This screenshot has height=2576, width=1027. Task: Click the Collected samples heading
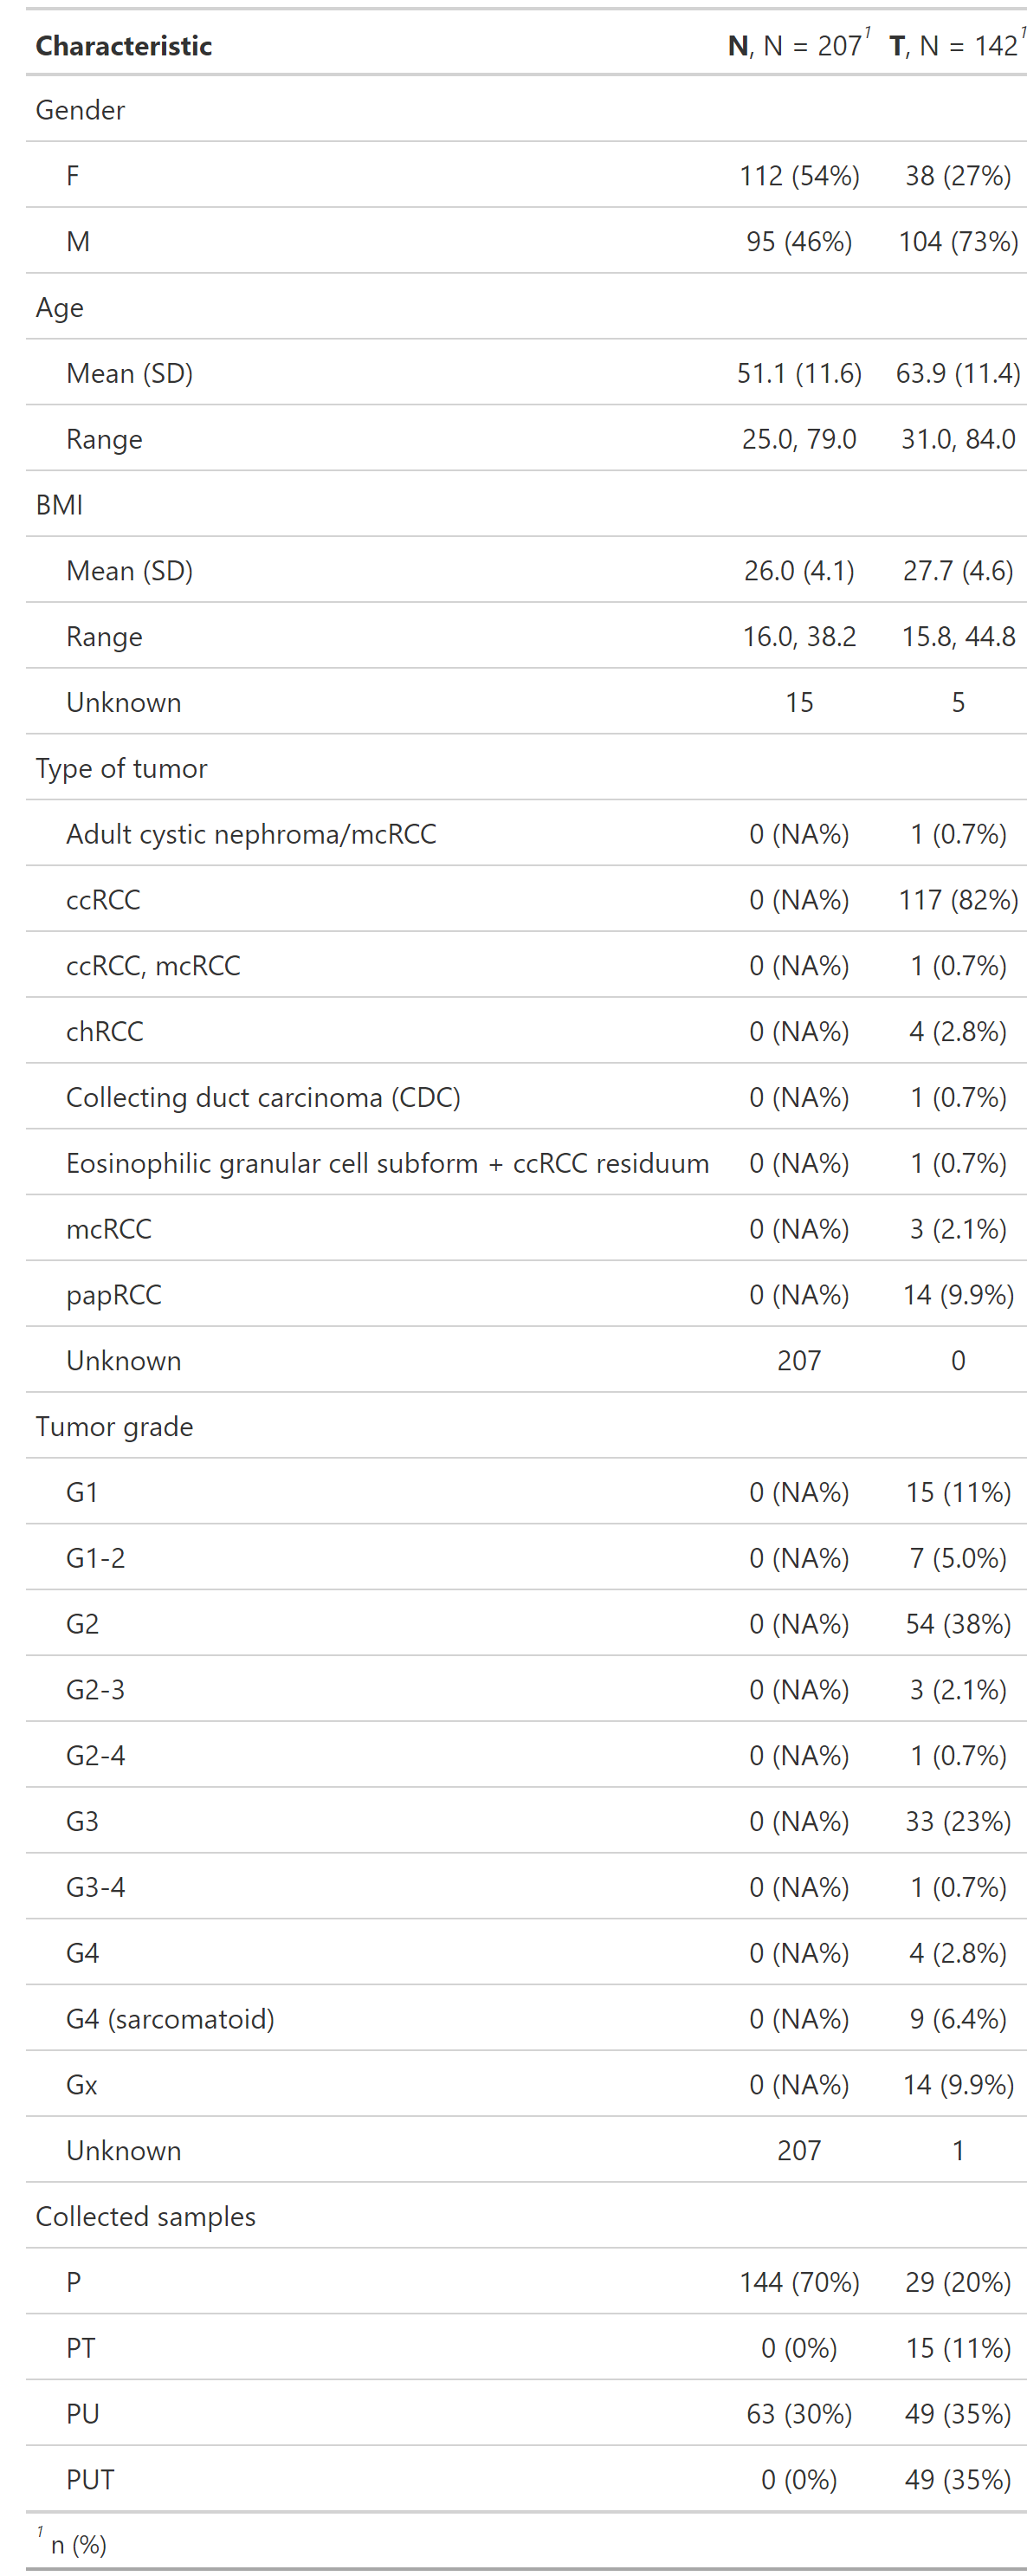(145, 2217)
